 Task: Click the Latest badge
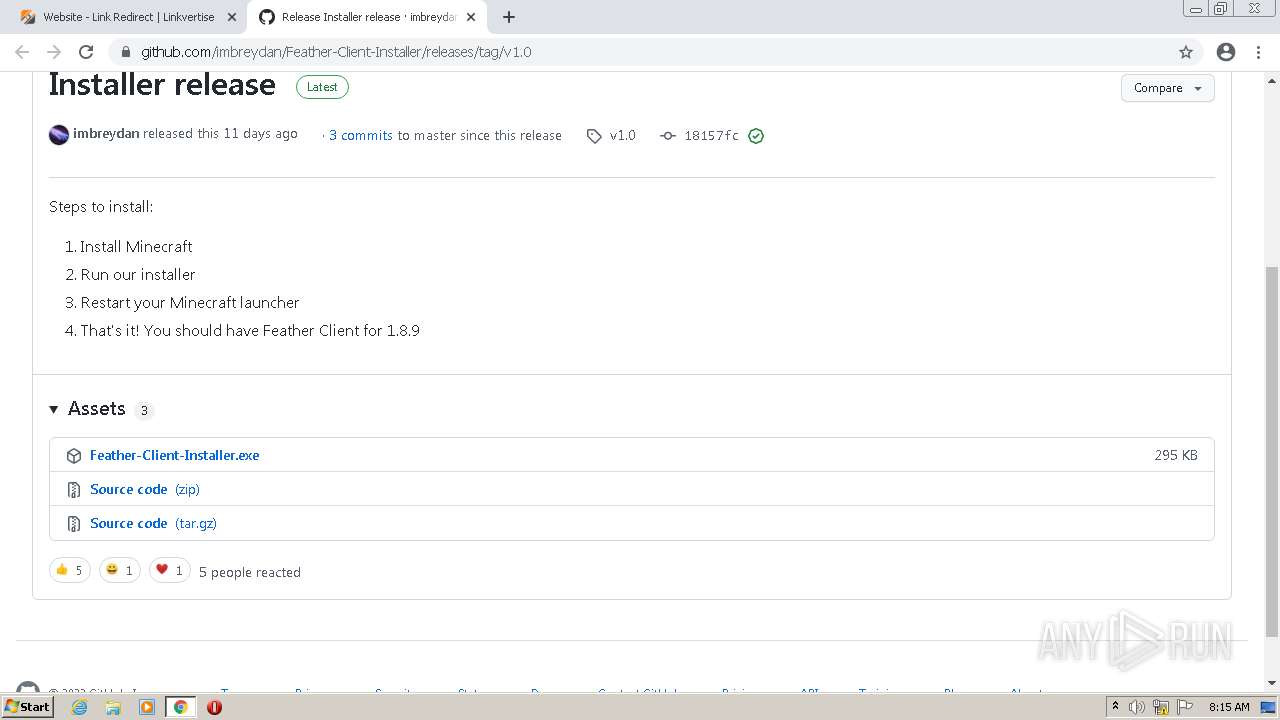pos(322,87)
